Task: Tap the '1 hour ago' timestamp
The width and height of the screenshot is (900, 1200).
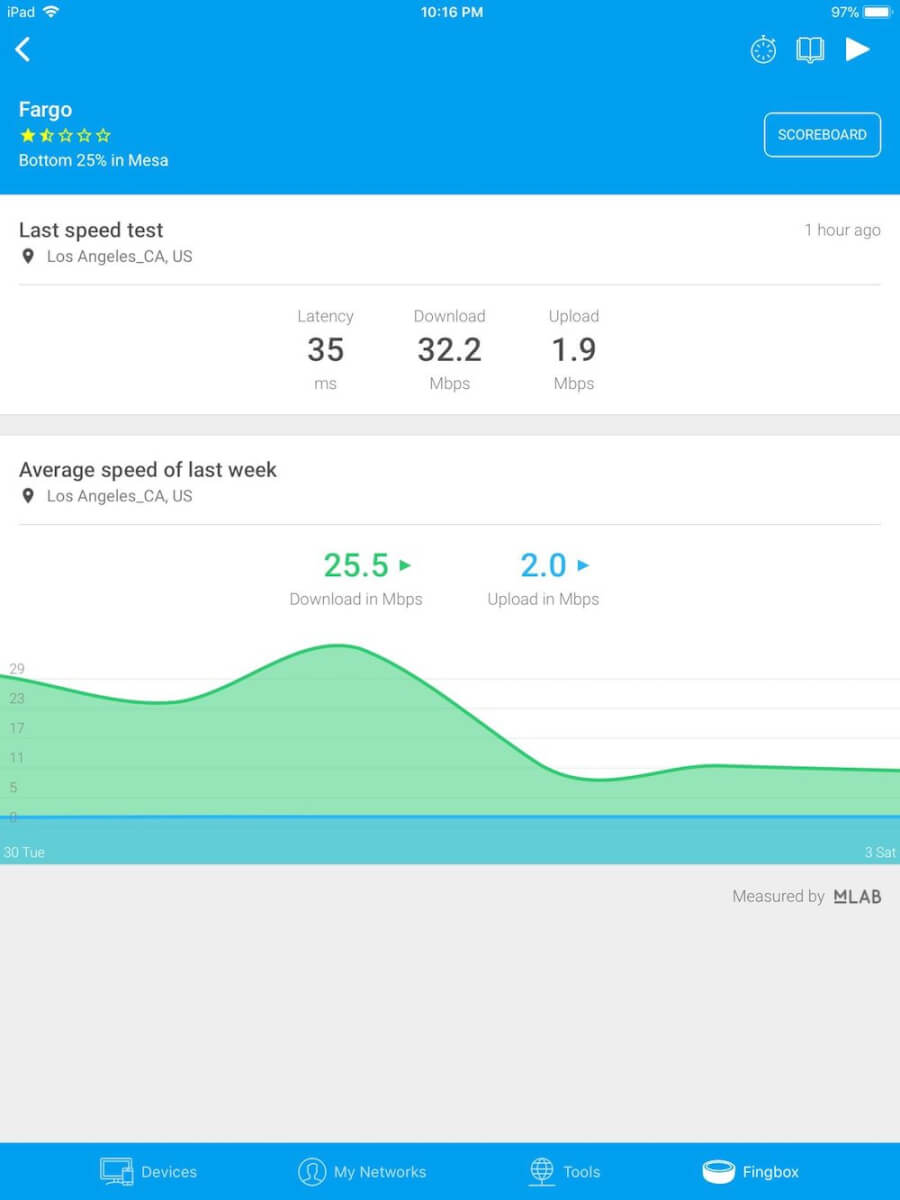Action: pyautogui.click(x=842, y=230)
